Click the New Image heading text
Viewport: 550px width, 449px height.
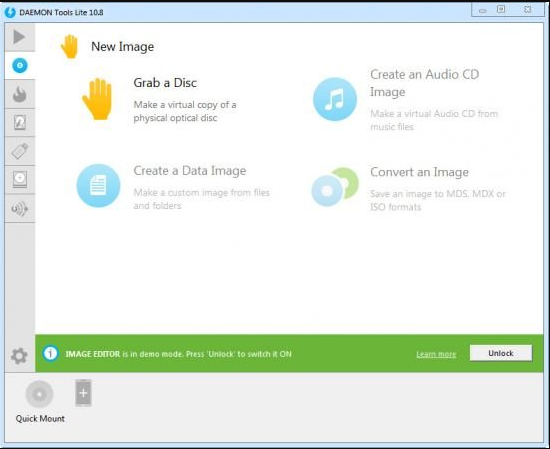122,47
